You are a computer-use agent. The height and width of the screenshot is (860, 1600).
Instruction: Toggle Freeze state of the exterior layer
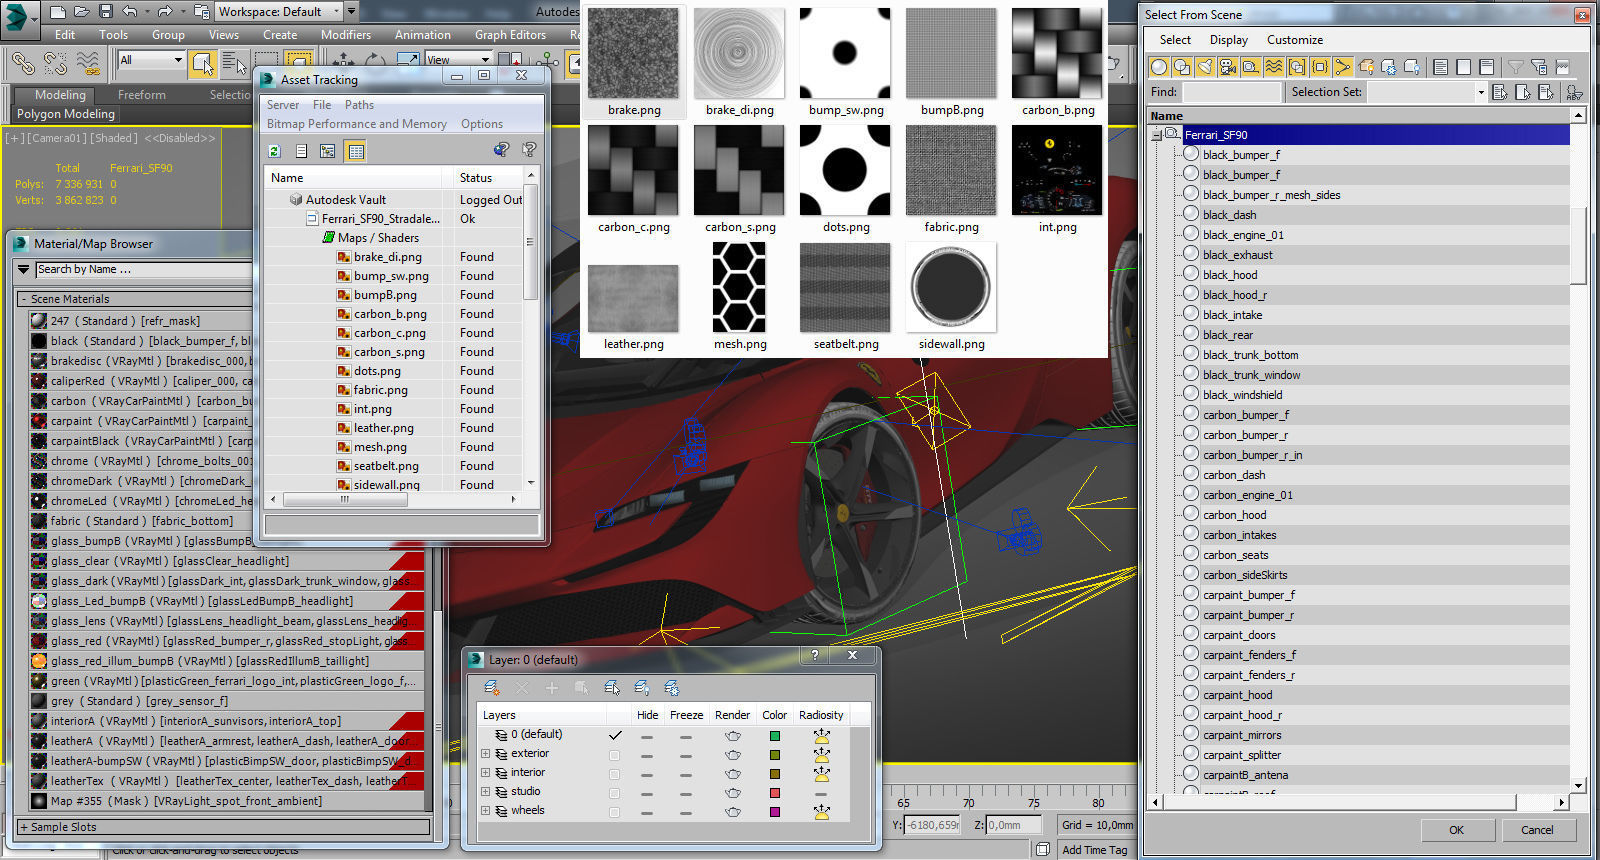pyautogui.click(x=685, y=754)
